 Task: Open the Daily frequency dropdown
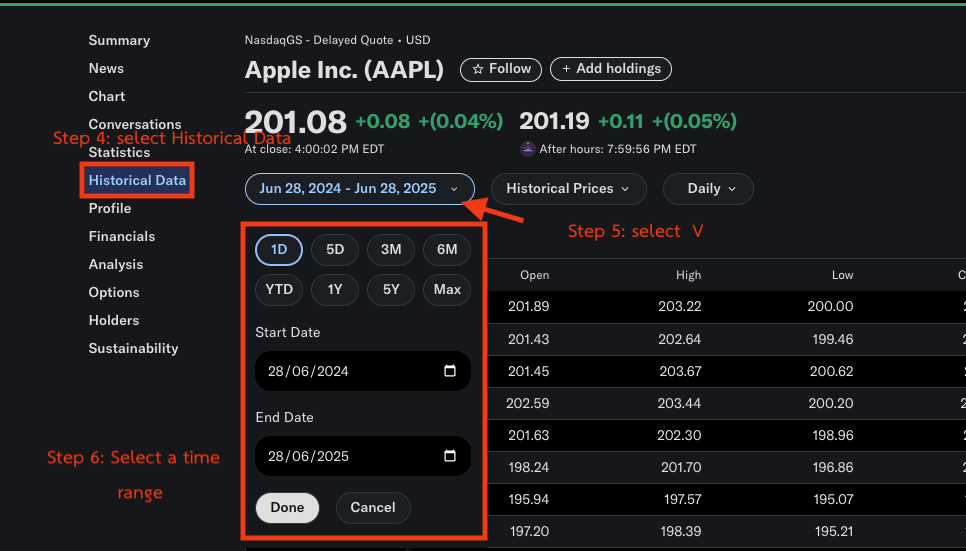(711, 188)
